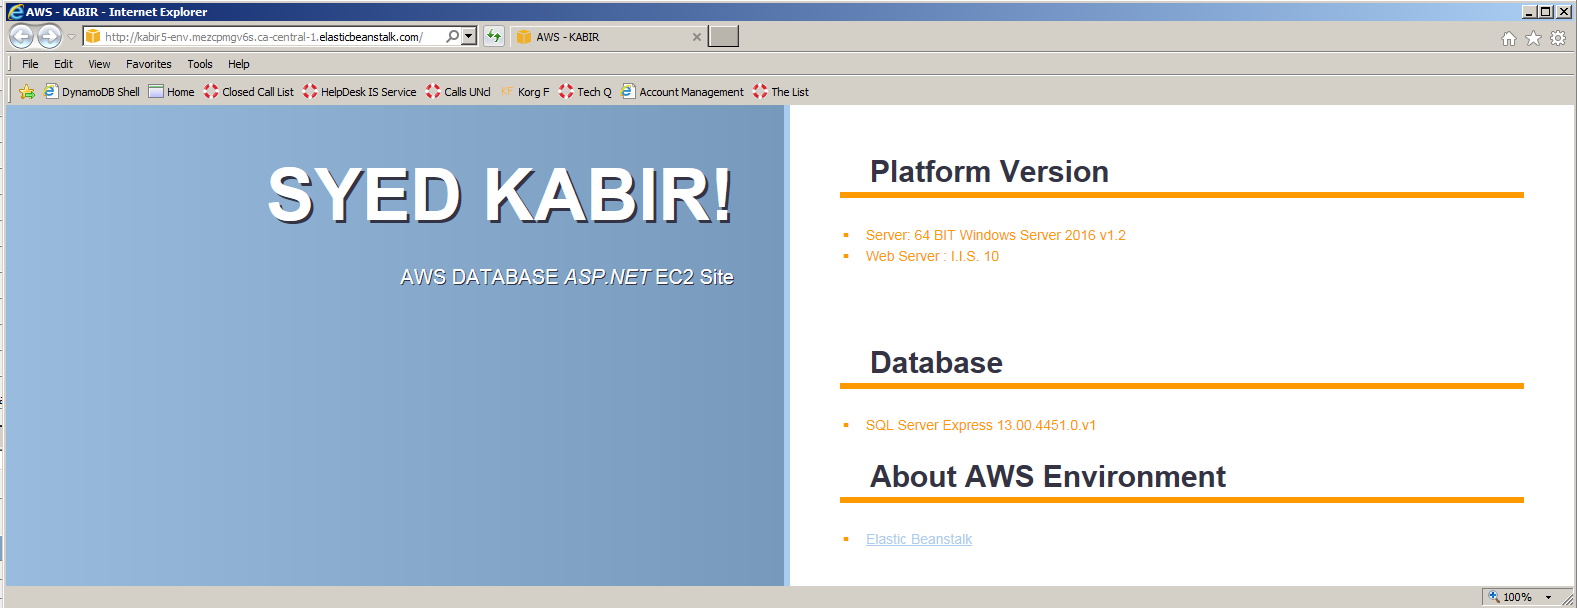
Task: Click the AWS DATABASE ASP.NET EC2 Site subtitle
Action: (x=567, y=277)
